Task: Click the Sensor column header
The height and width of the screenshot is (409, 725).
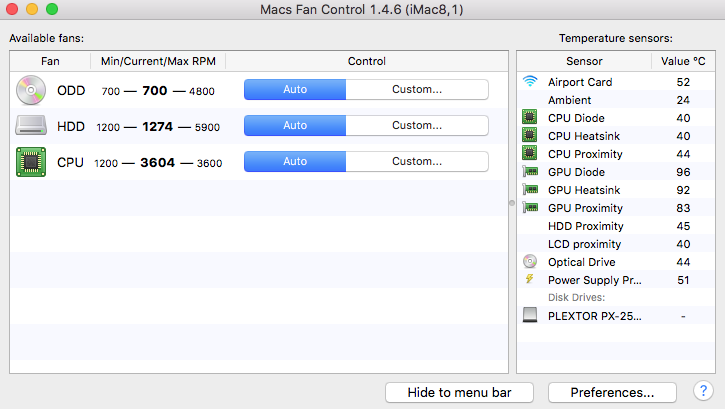Action: (x=584, y=61)
